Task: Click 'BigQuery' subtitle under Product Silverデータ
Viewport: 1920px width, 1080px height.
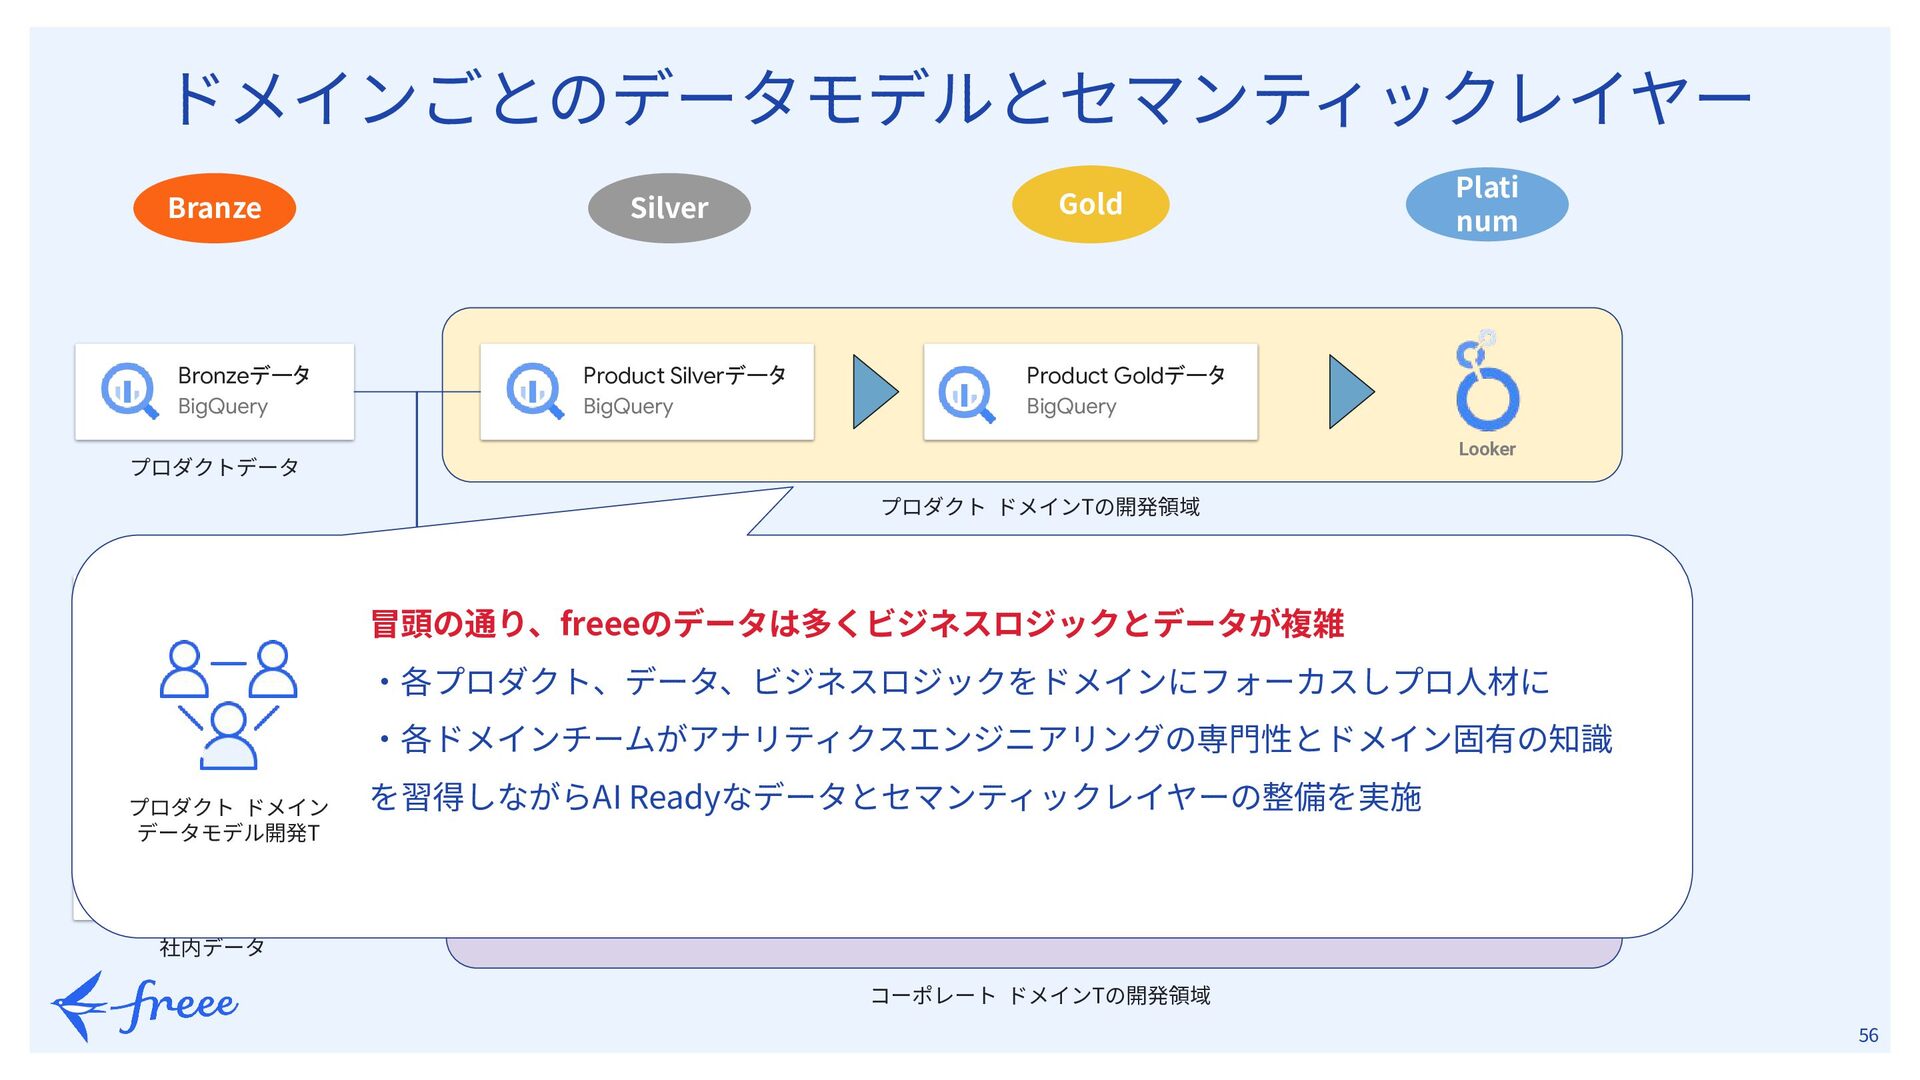Action: [x=628, y=407]
